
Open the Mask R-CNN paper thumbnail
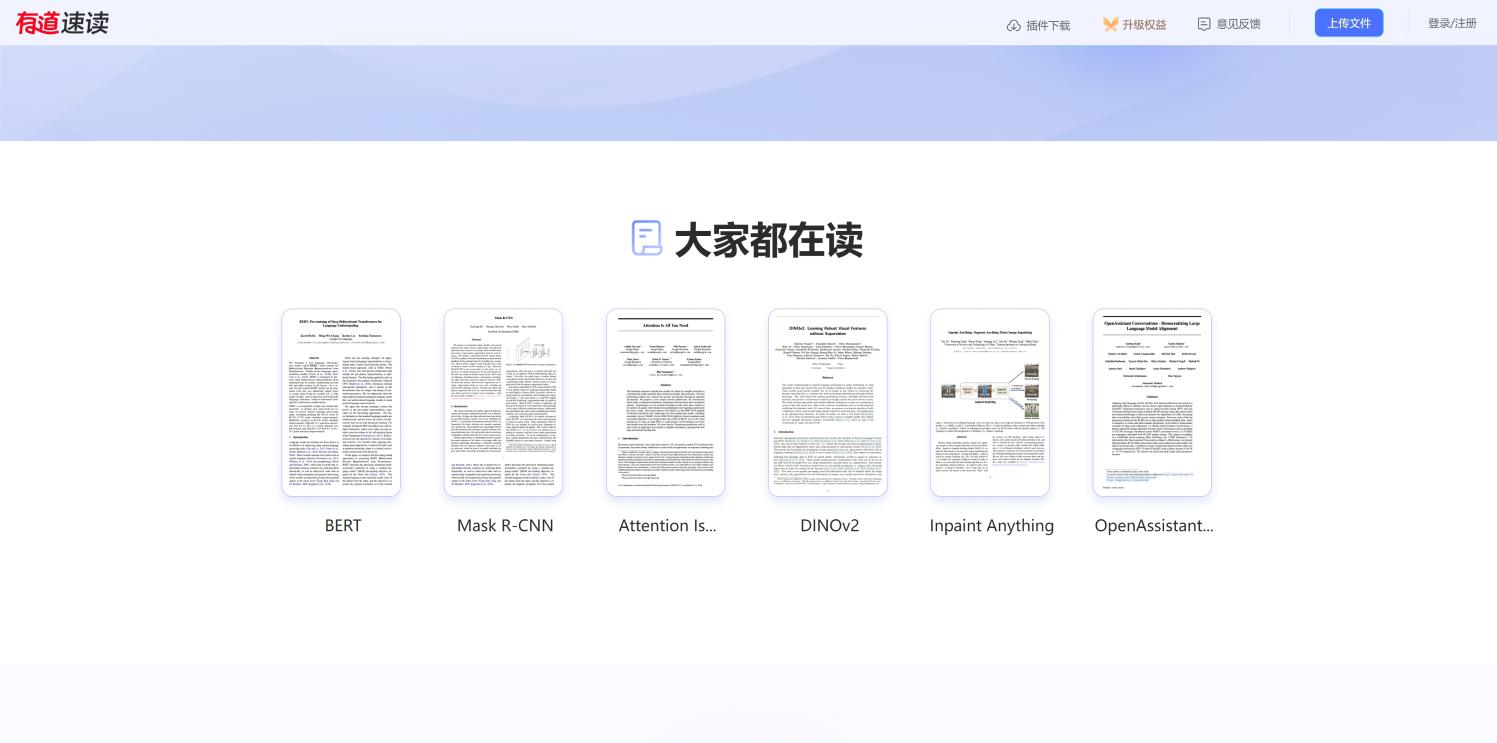tap(503, 402)
